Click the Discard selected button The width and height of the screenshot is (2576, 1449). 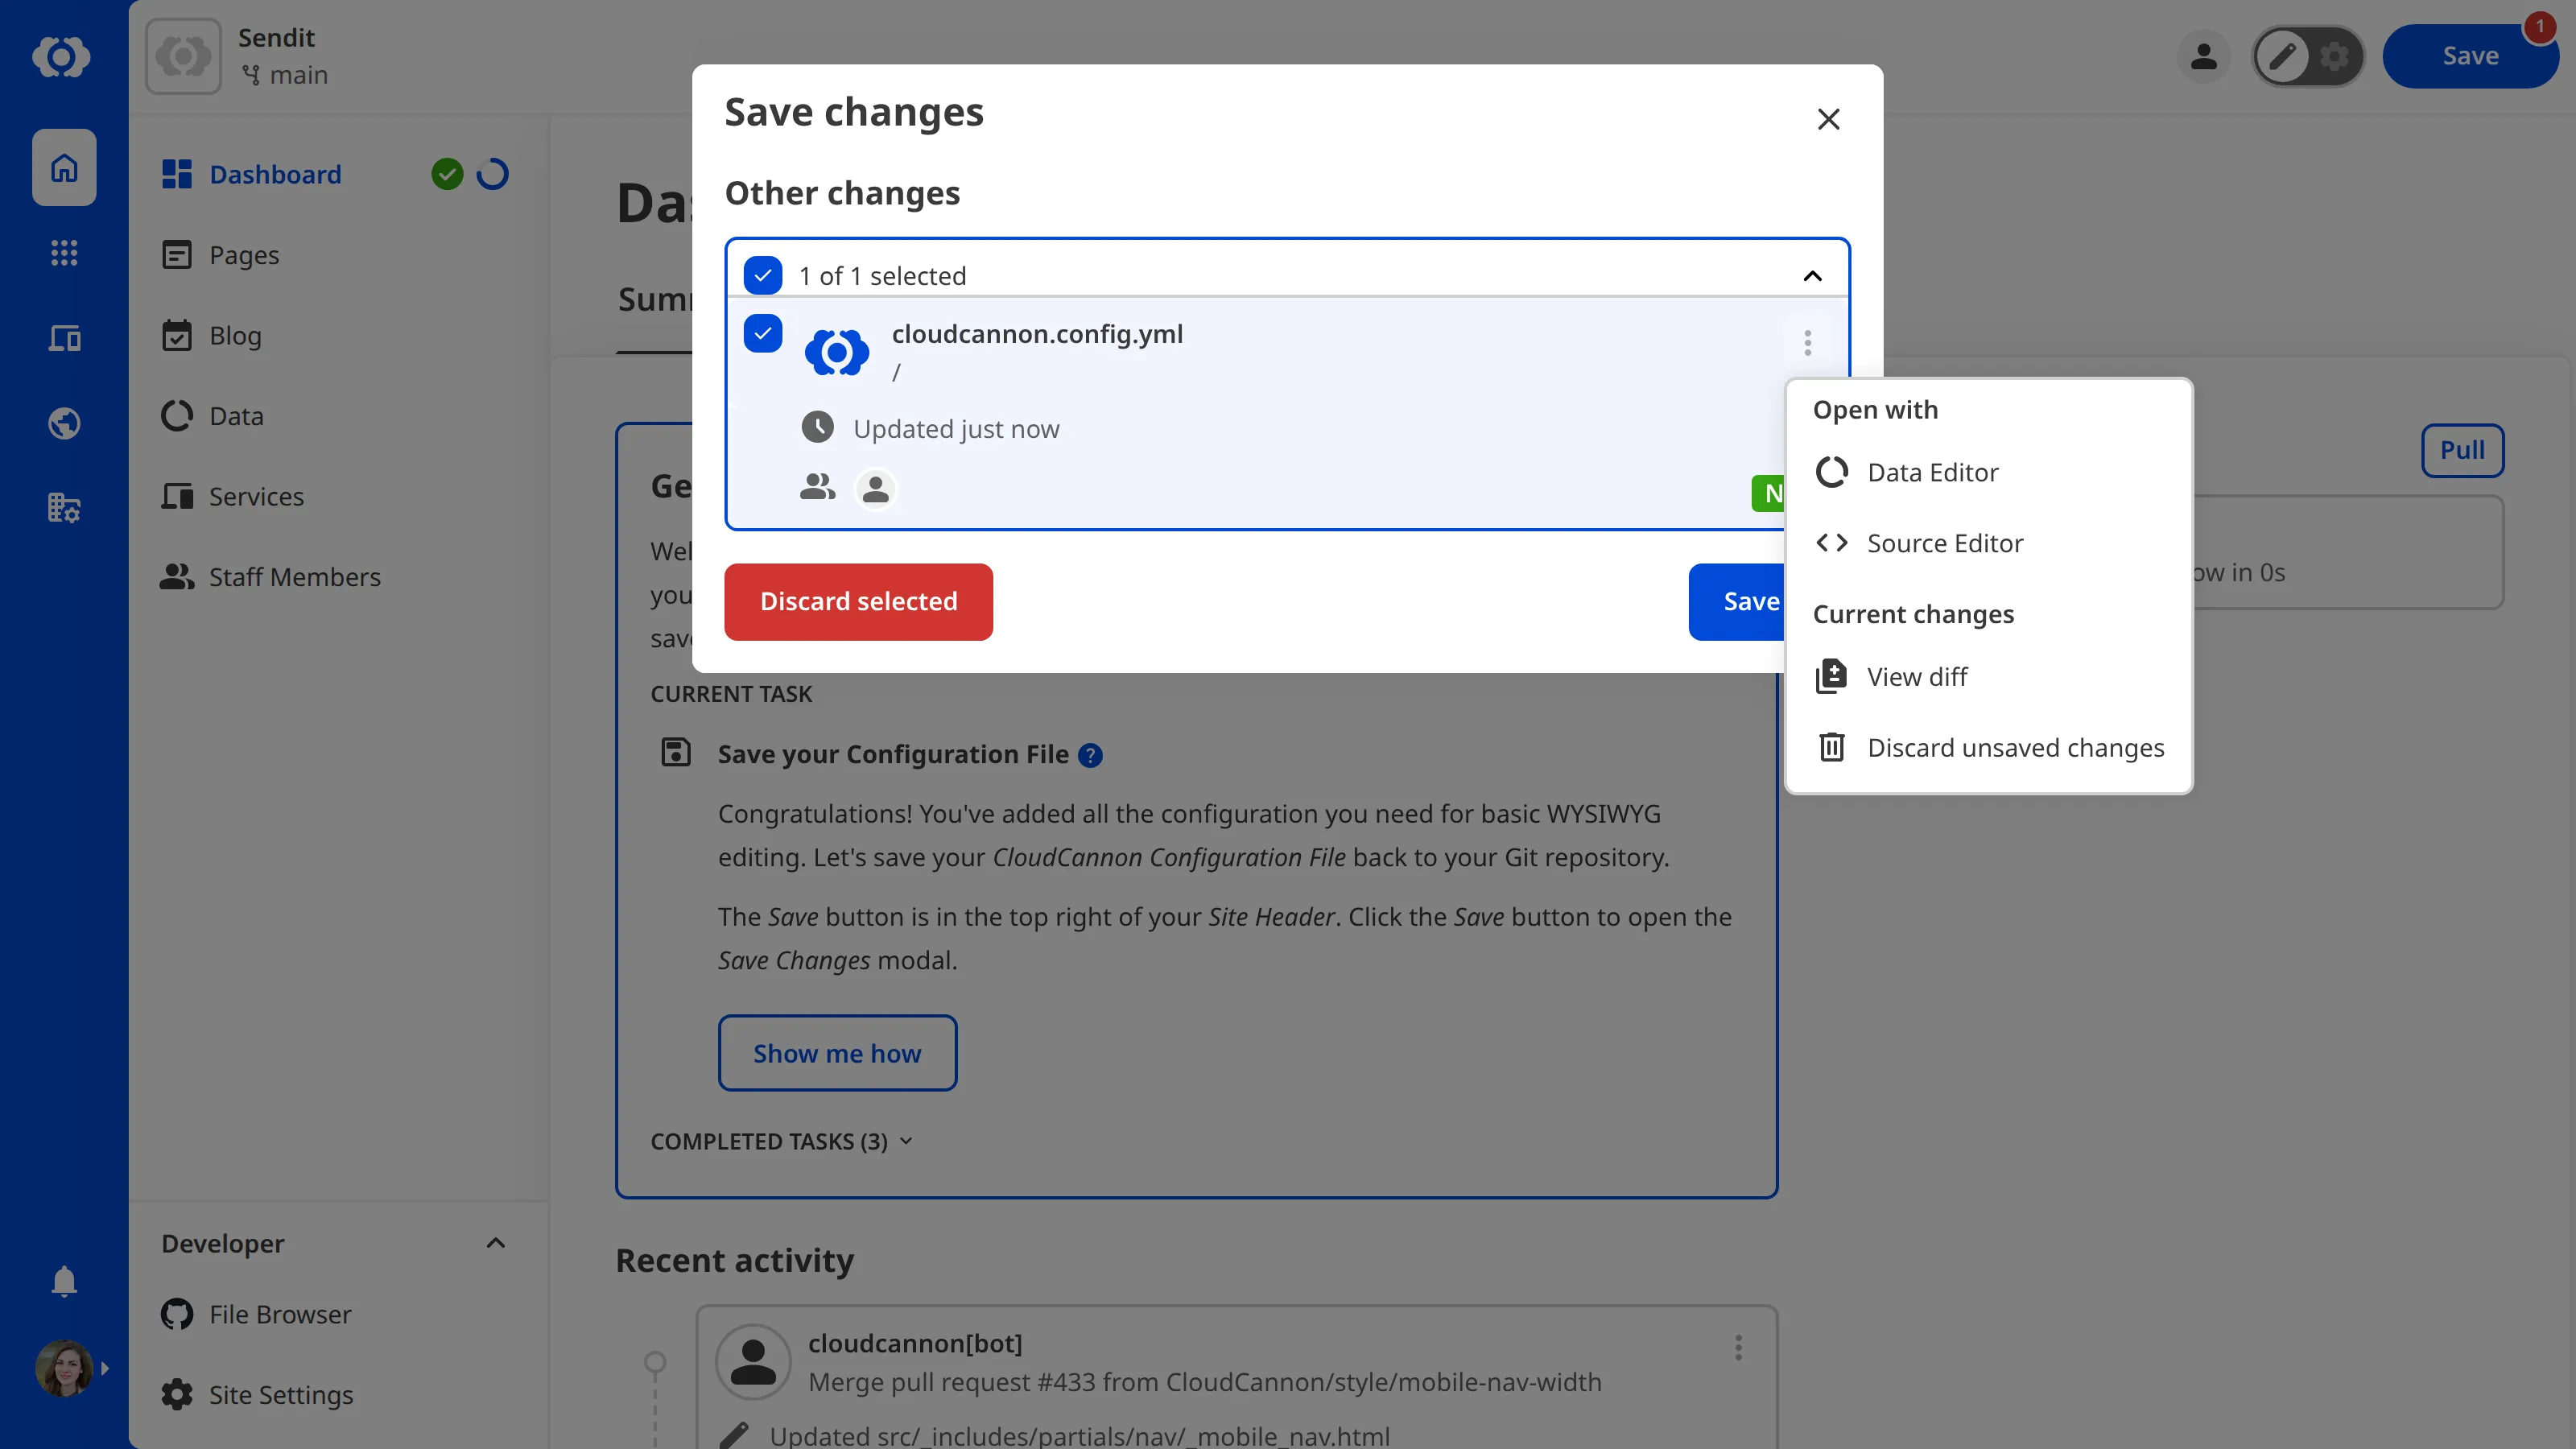(x=858, y=601)
